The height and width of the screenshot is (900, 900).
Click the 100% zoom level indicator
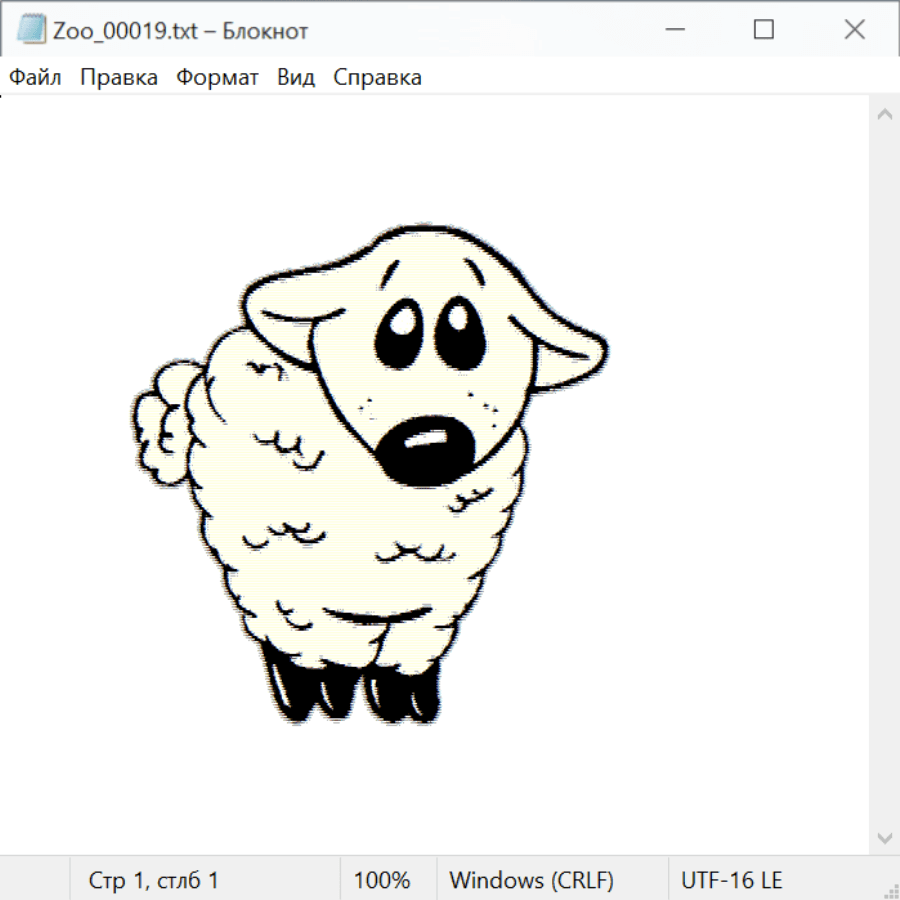point(382,880)
